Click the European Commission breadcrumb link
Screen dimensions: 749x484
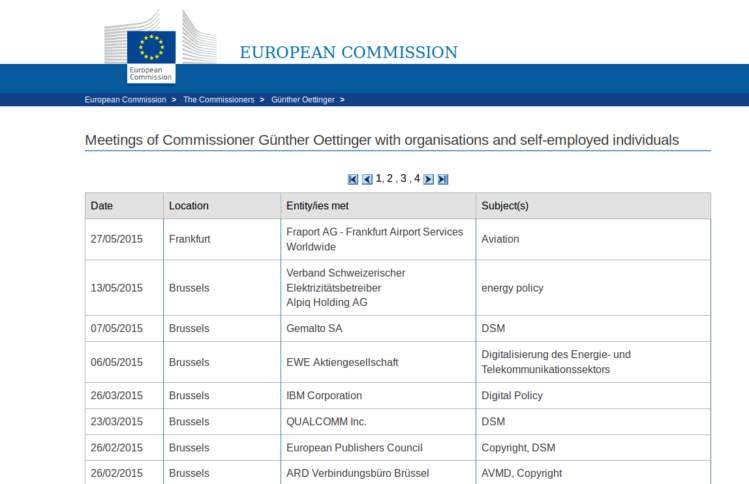126,100
